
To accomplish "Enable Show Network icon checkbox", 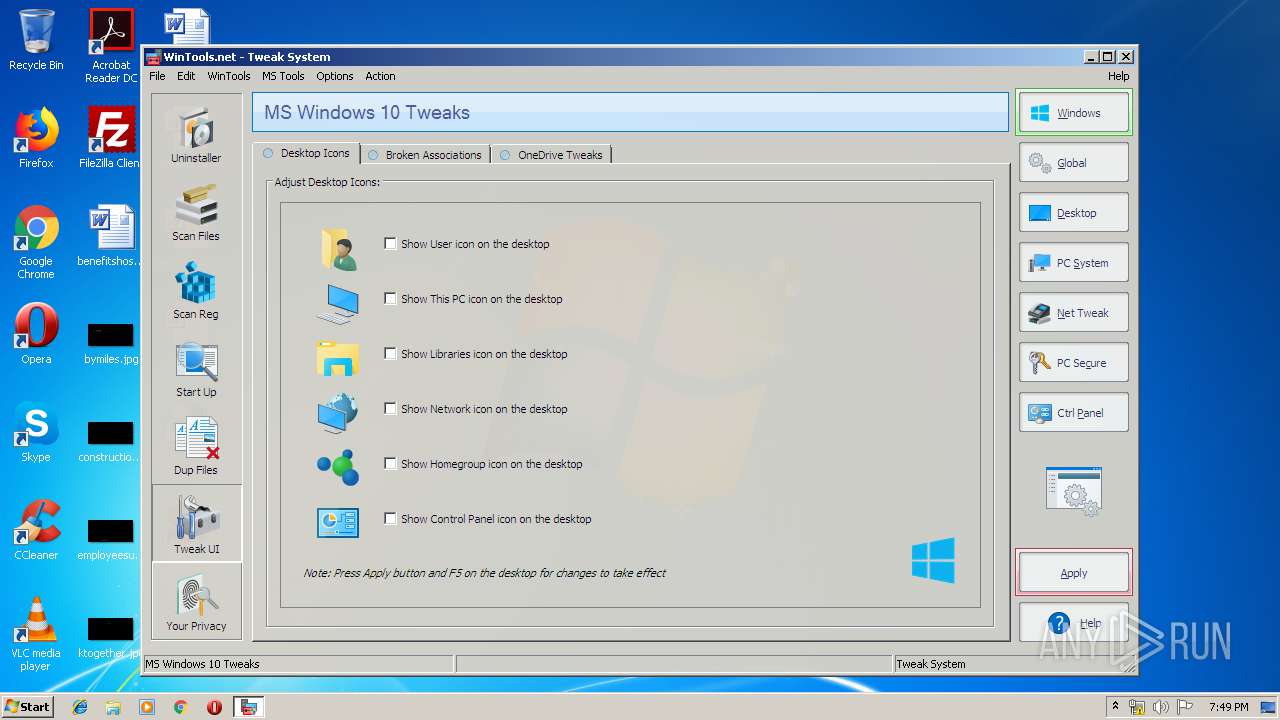I will click(x=391, y=409).
